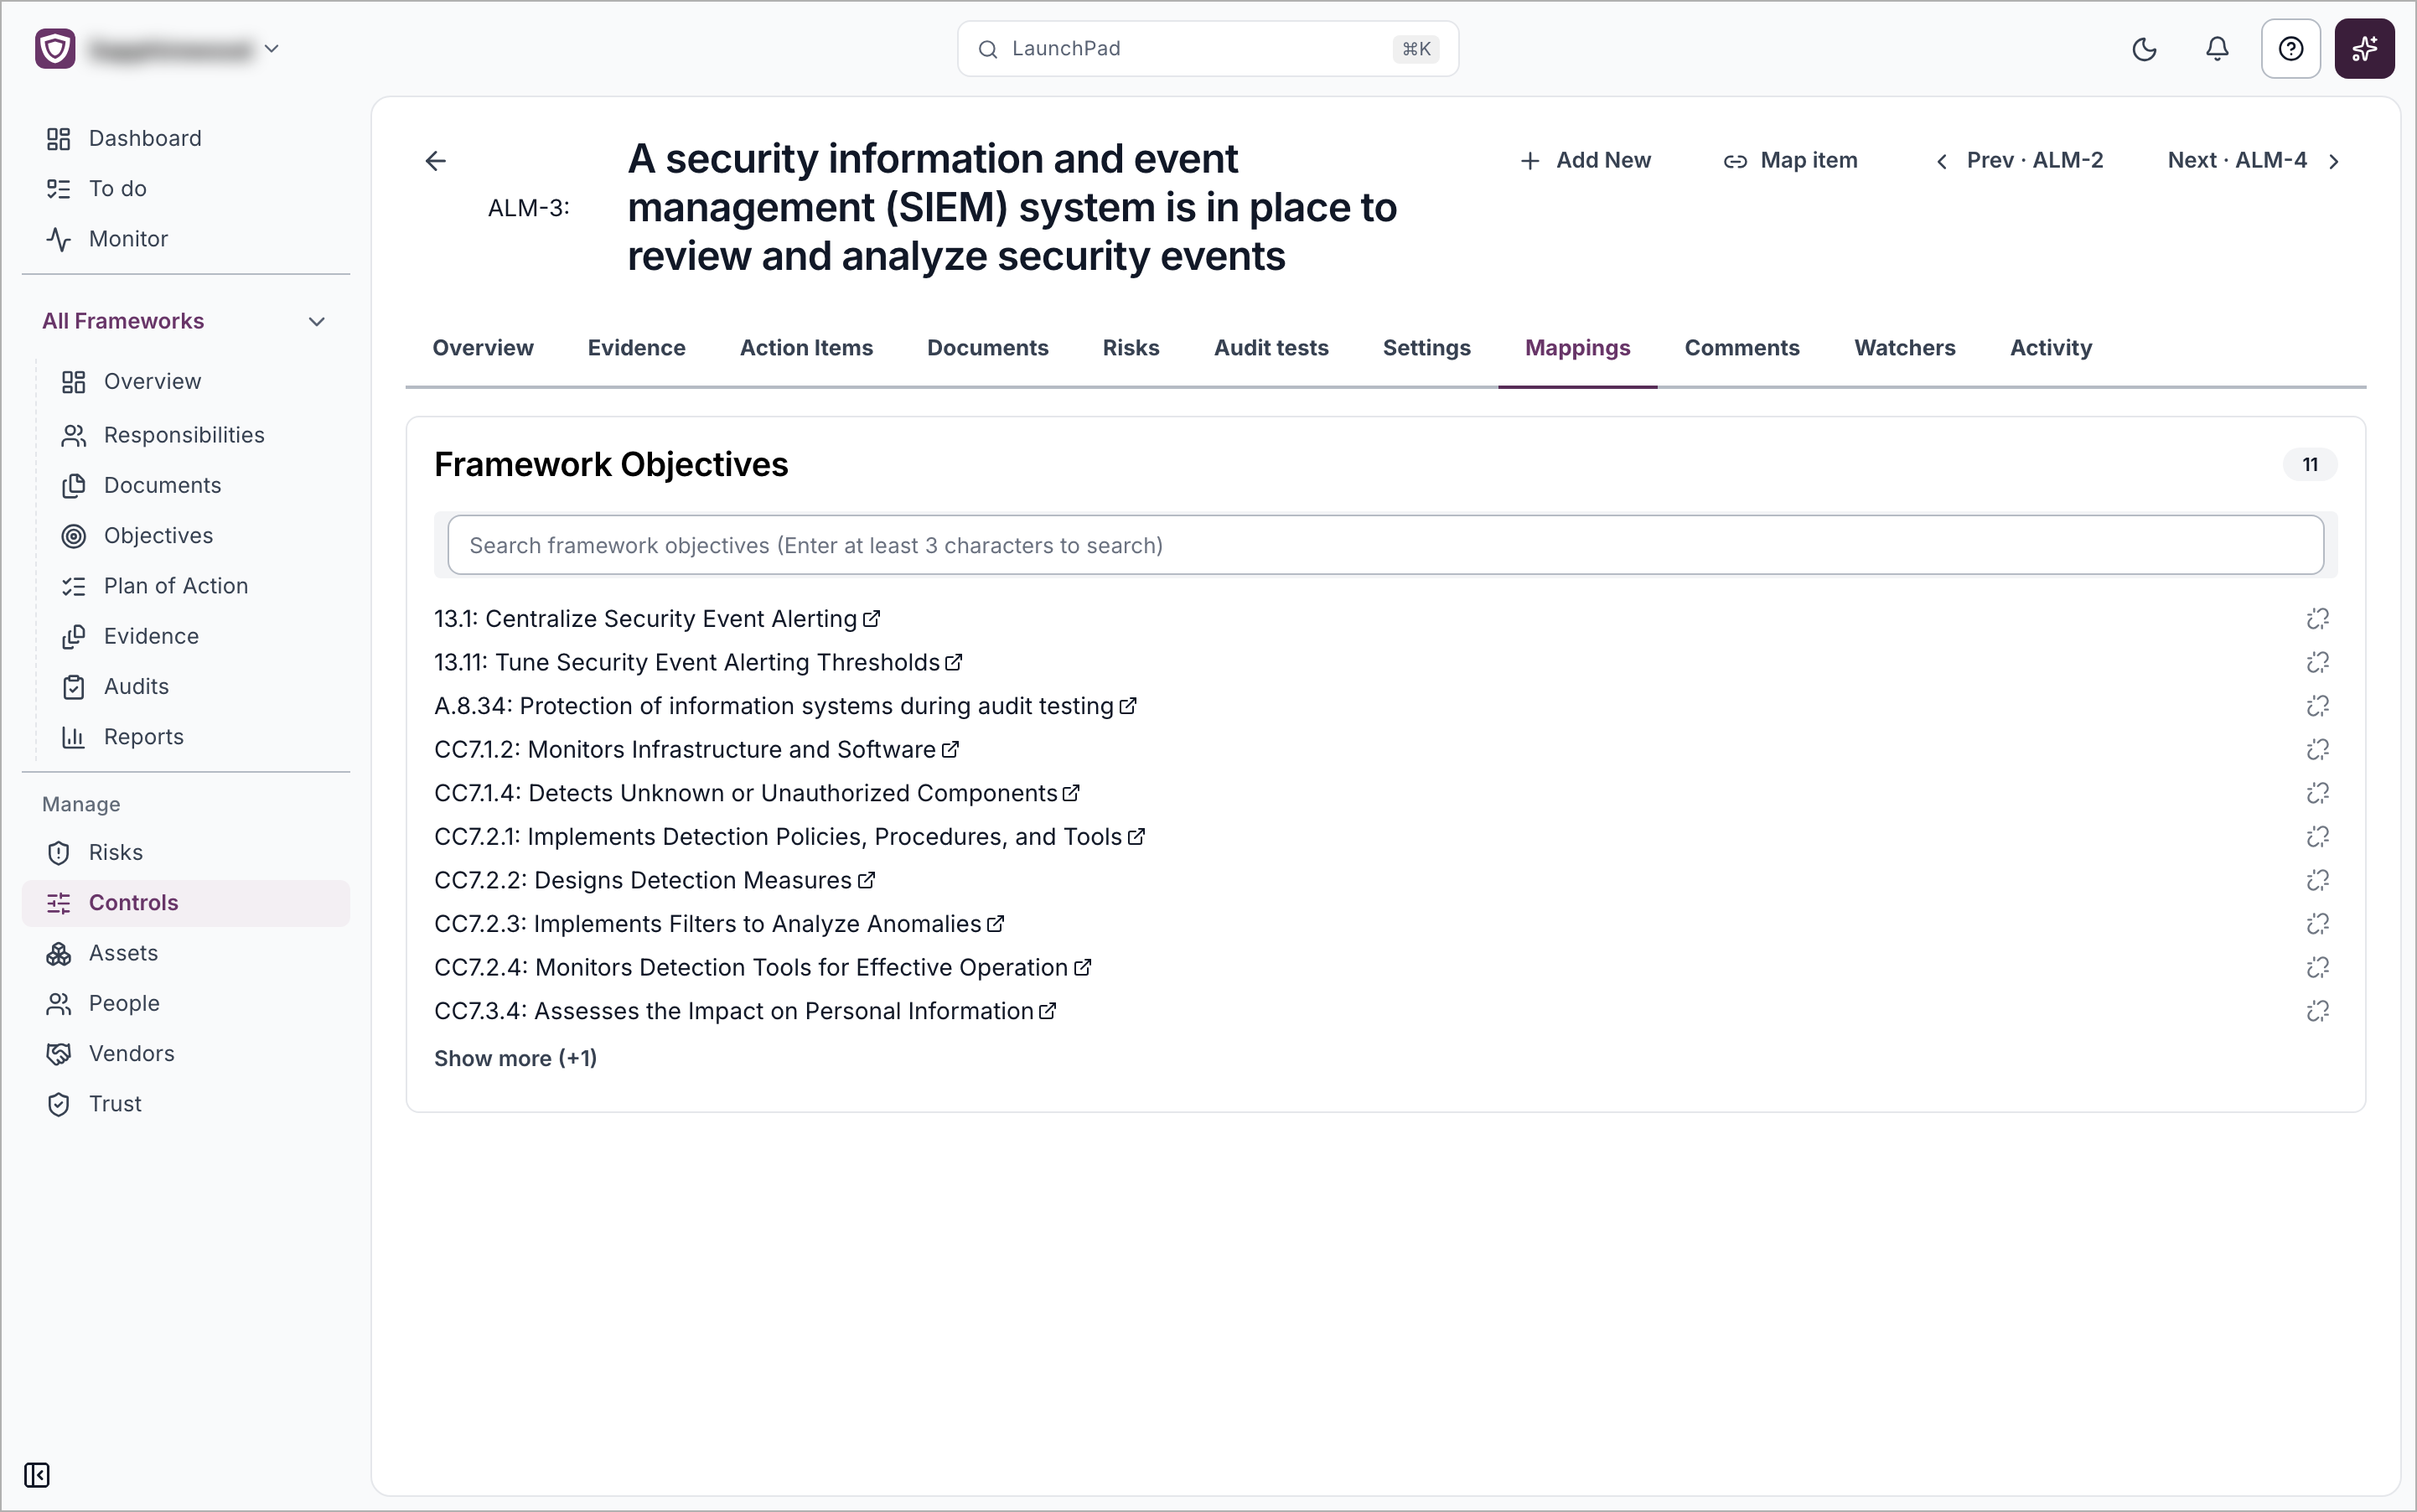Open the Activity tab
This screenshot has height=1512, width=2417.
2050,348
